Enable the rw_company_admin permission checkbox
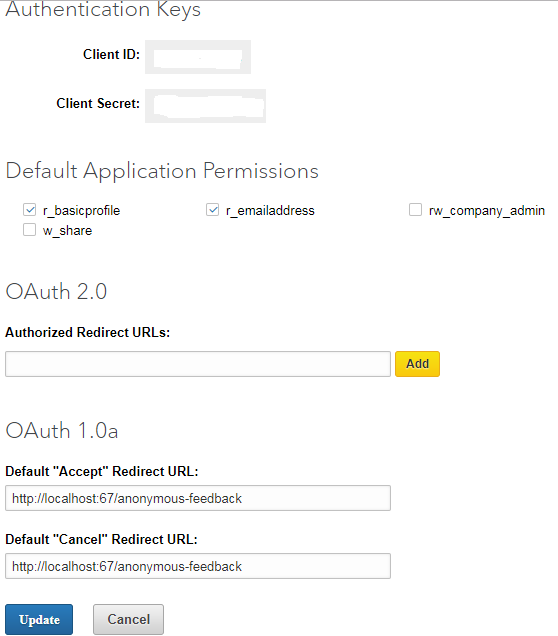558x636 pixels. (x=415, y=210)
